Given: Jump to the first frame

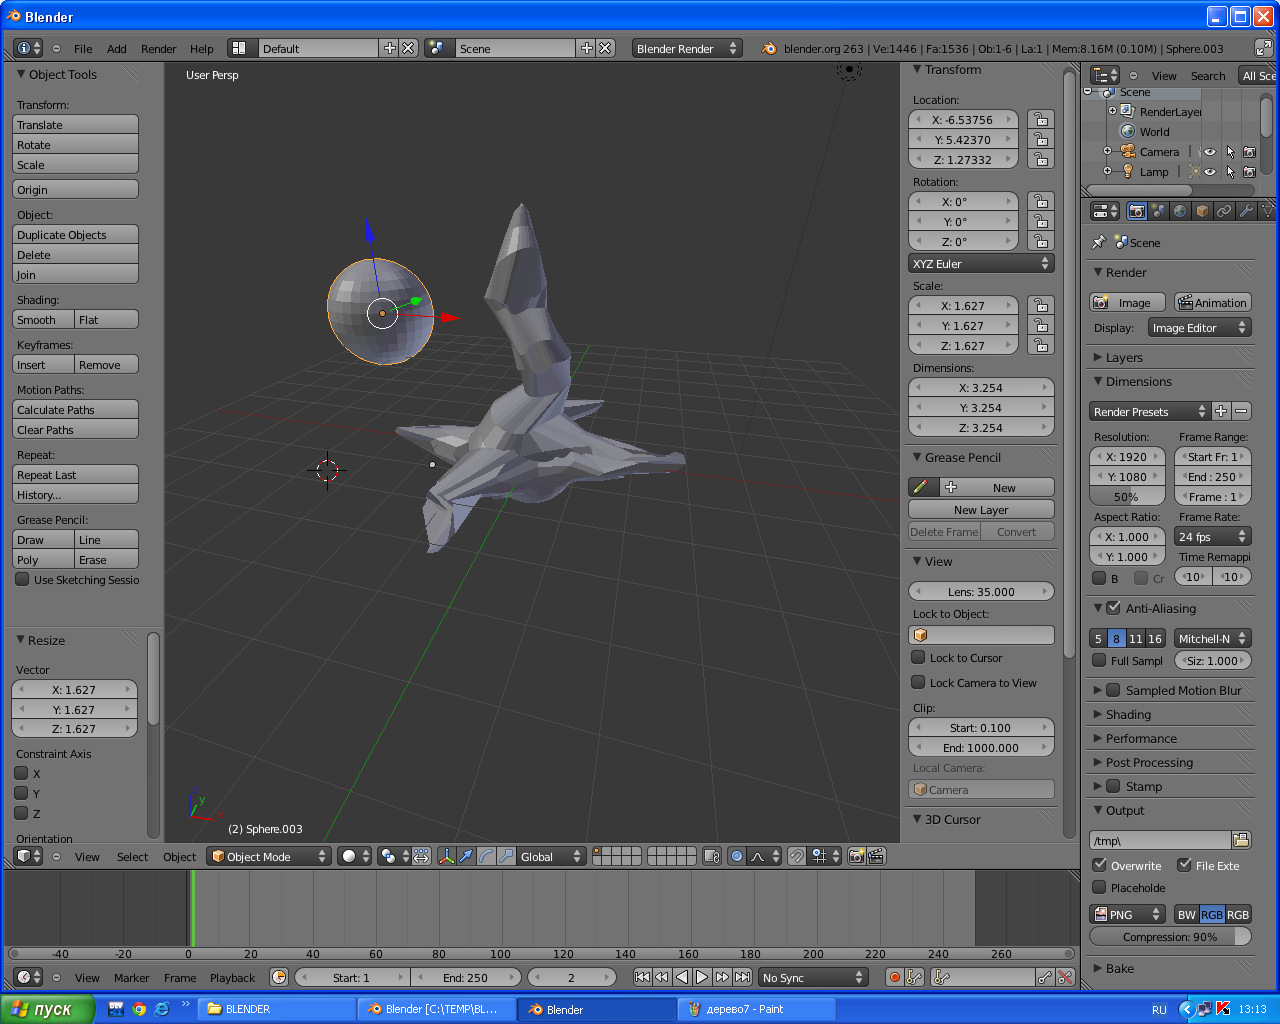Looking at the screenshot, I should point(643,977).
